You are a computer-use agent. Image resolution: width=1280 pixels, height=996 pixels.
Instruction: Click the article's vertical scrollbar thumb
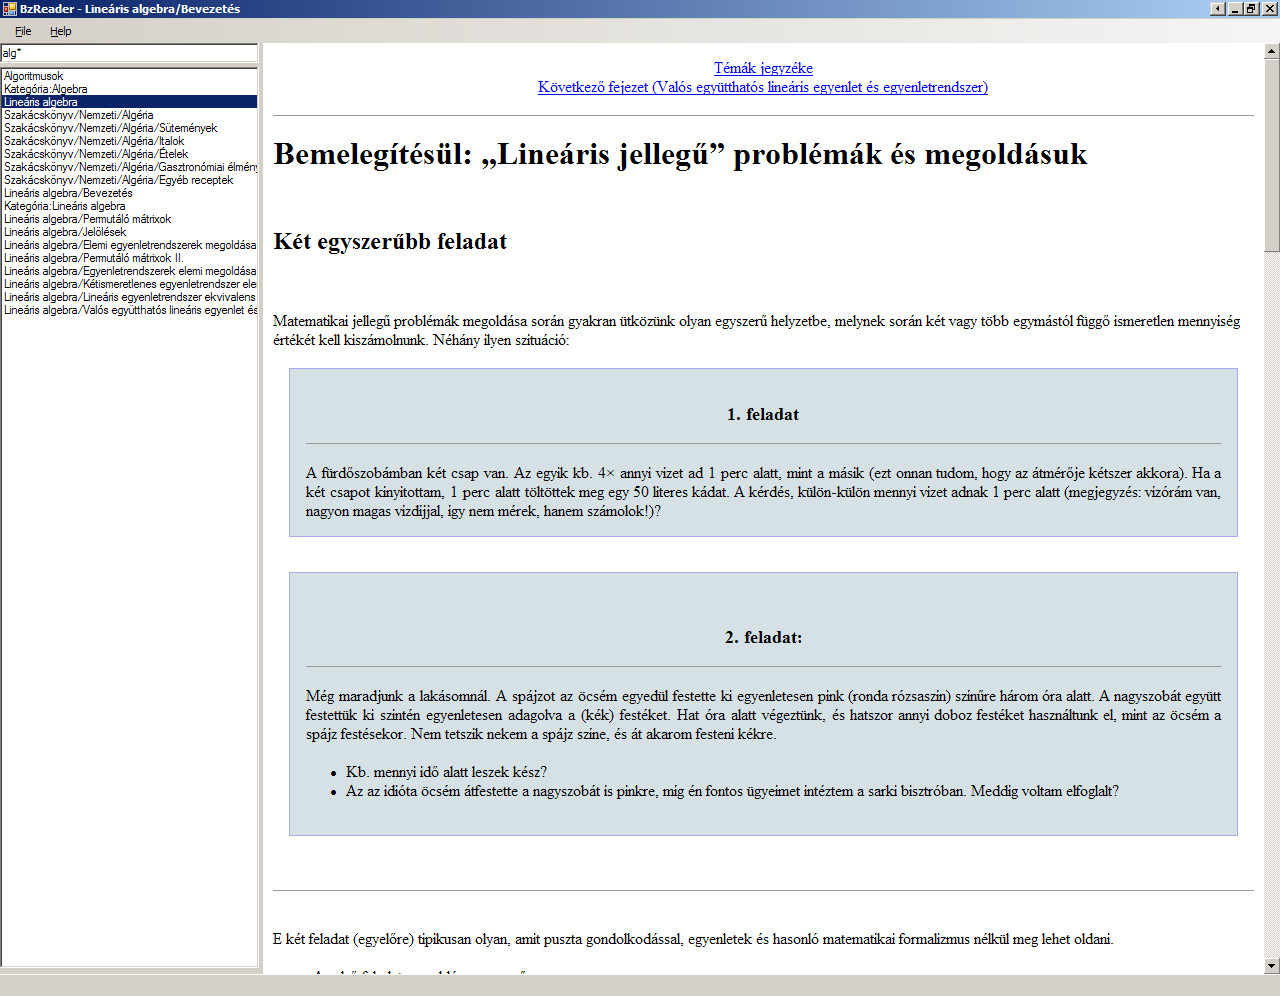[x=1272, y=154]
